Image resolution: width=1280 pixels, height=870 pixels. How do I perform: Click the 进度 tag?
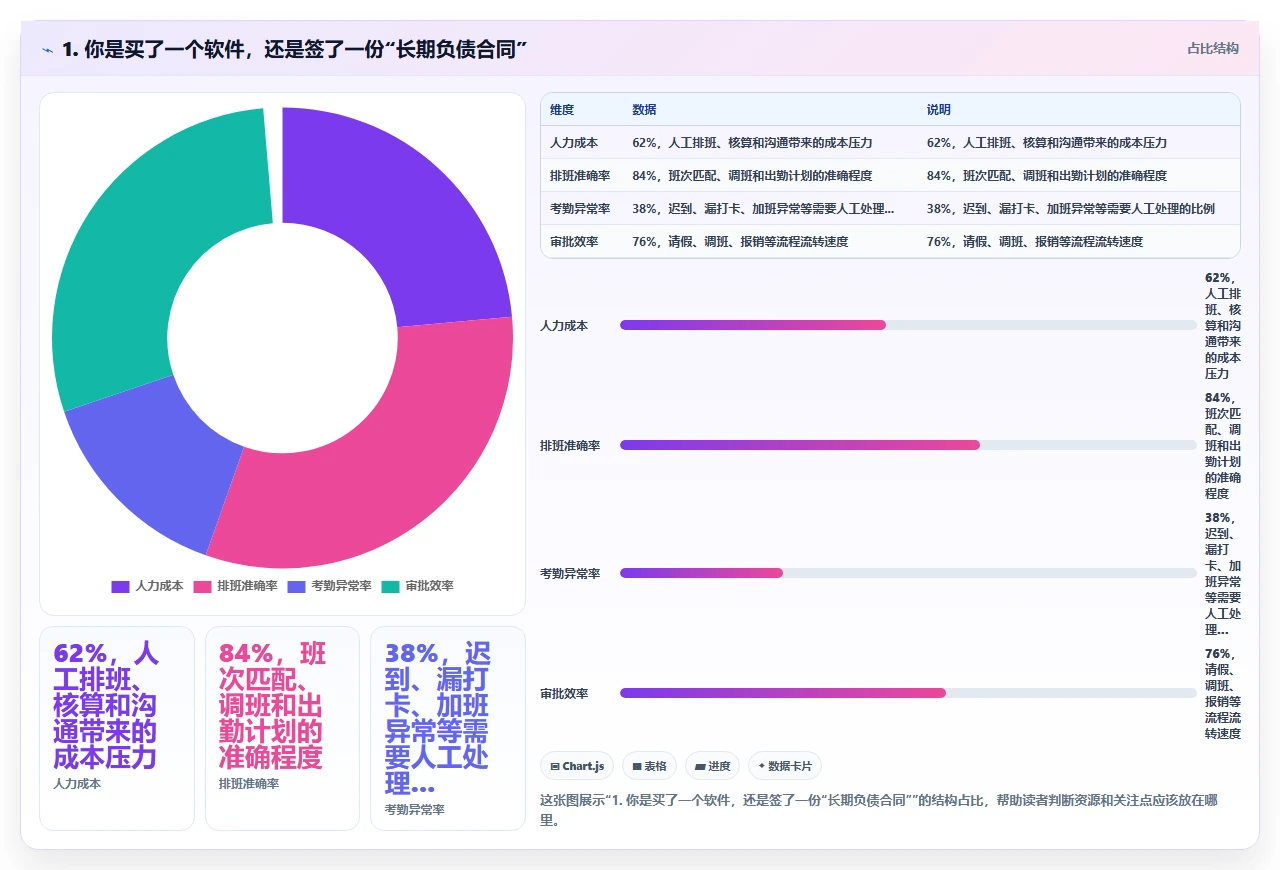(x=712, y=766)
